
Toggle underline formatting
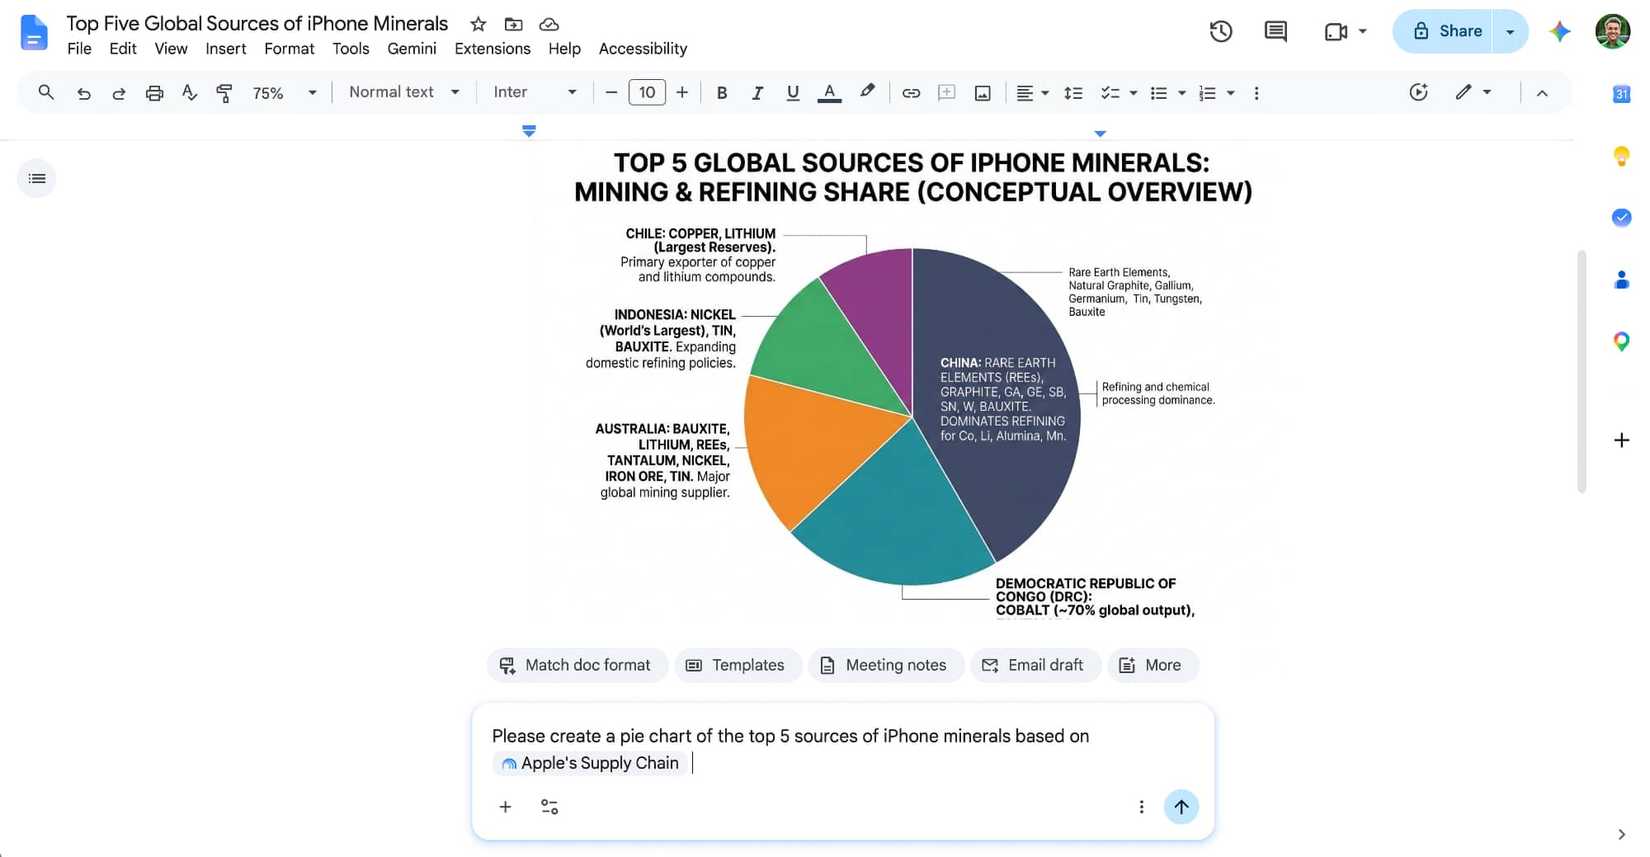click(x=792, y=93)
